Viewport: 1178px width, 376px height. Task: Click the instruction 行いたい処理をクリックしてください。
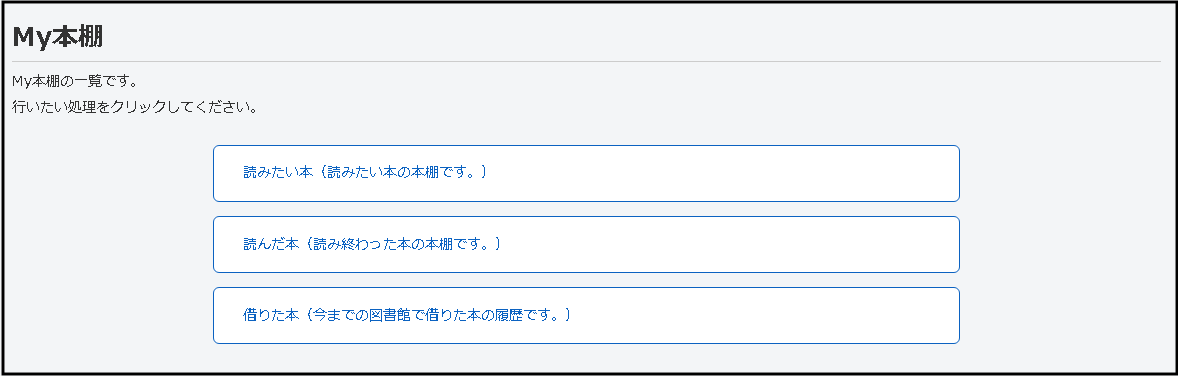pos(136,107)
